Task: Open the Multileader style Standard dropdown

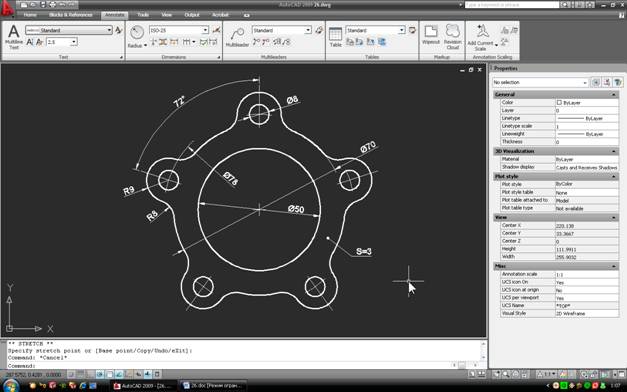Action: [308, 30]
